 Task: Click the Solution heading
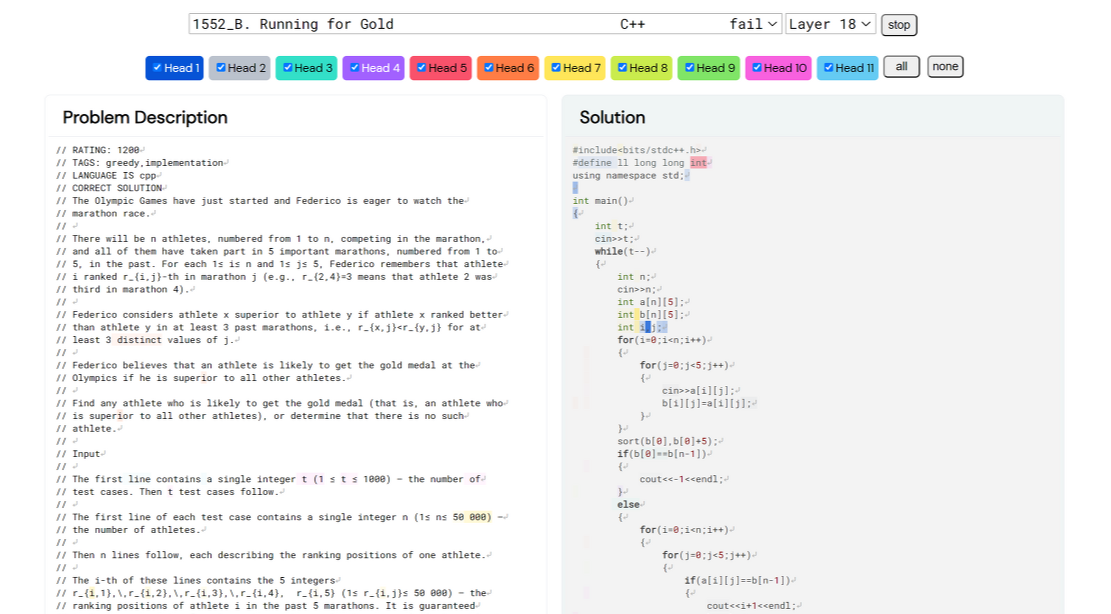click(612, 118)
